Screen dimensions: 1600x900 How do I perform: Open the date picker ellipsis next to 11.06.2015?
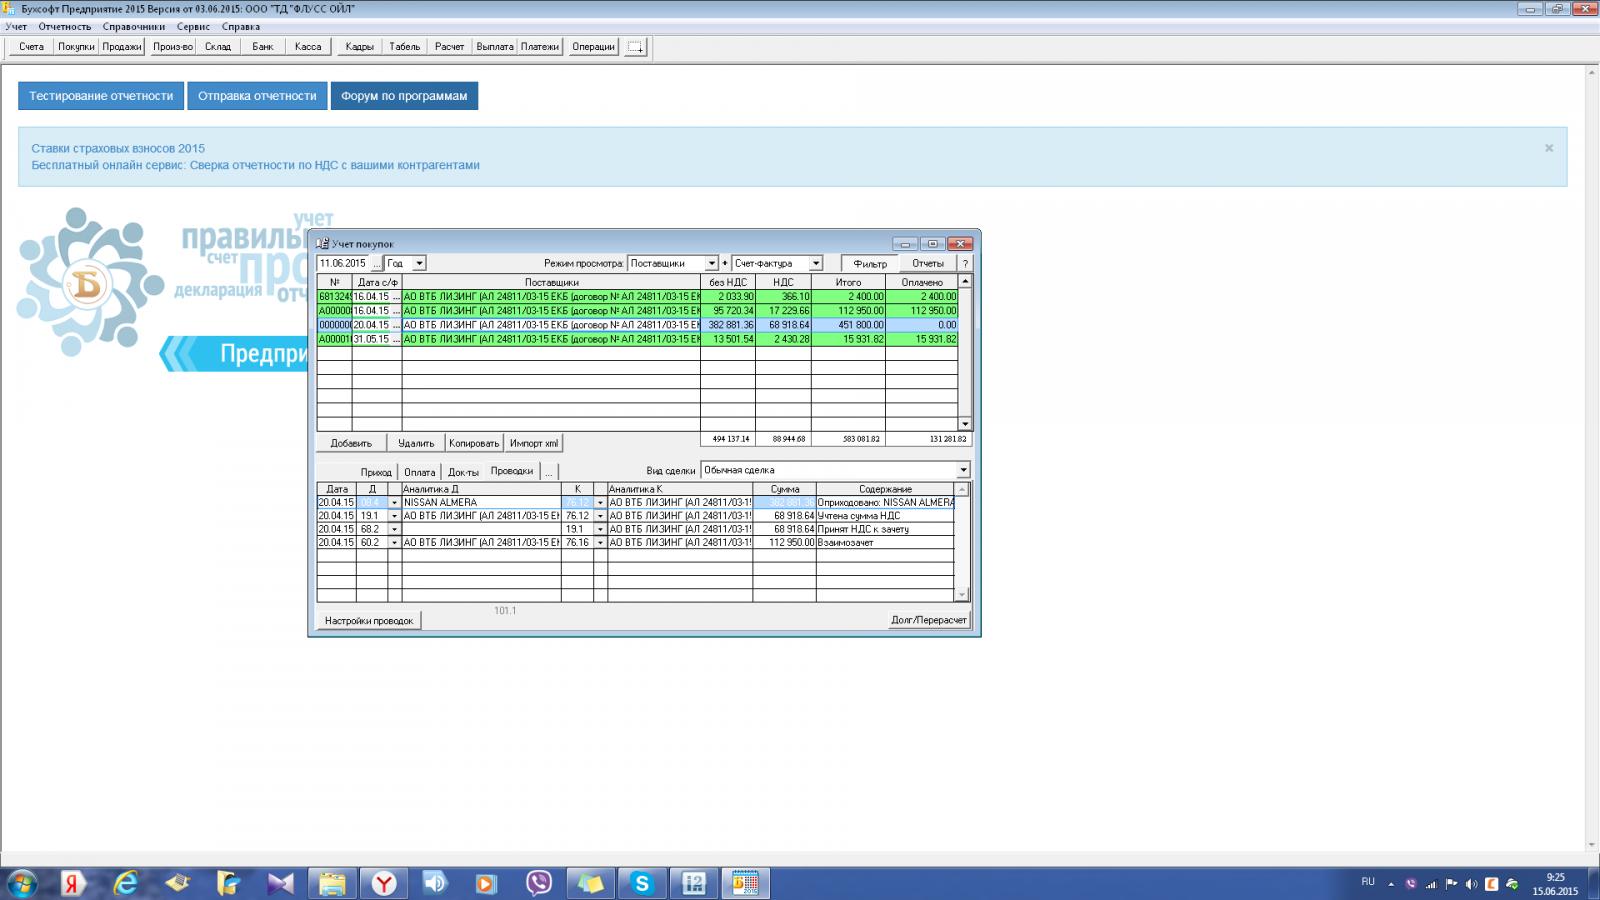click(376, 264)
